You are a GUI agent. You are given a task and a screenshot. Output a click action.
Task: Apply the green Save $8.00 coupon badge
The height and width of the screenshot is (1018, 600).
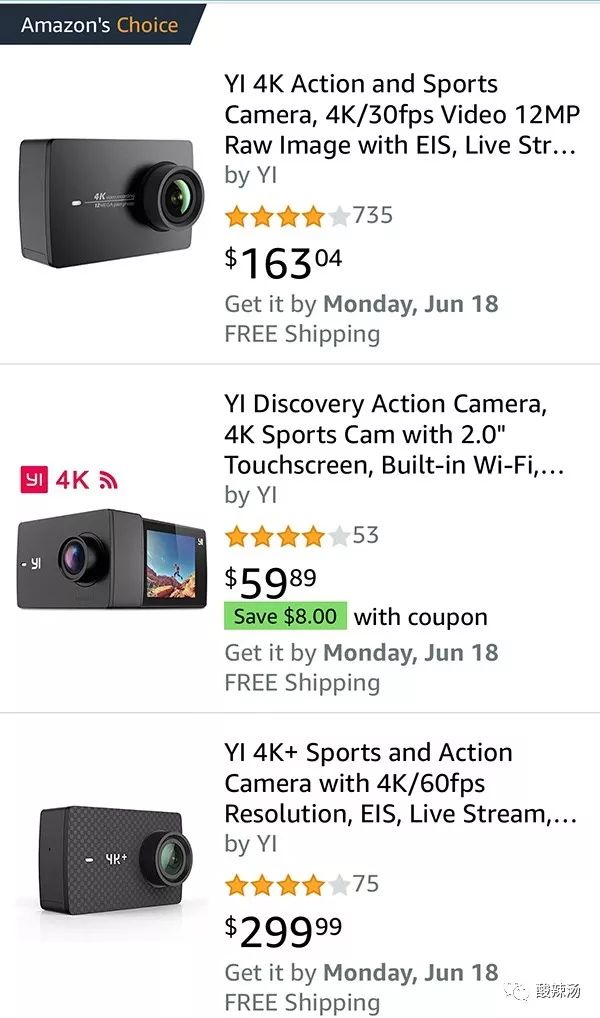[x=286, y=616]
